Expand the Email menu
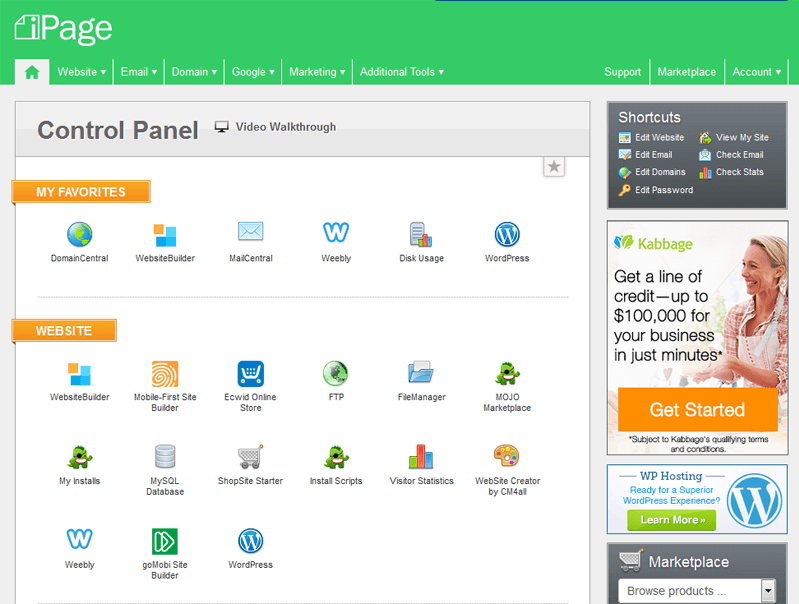 pyautogui.click(x=139, y=72)
